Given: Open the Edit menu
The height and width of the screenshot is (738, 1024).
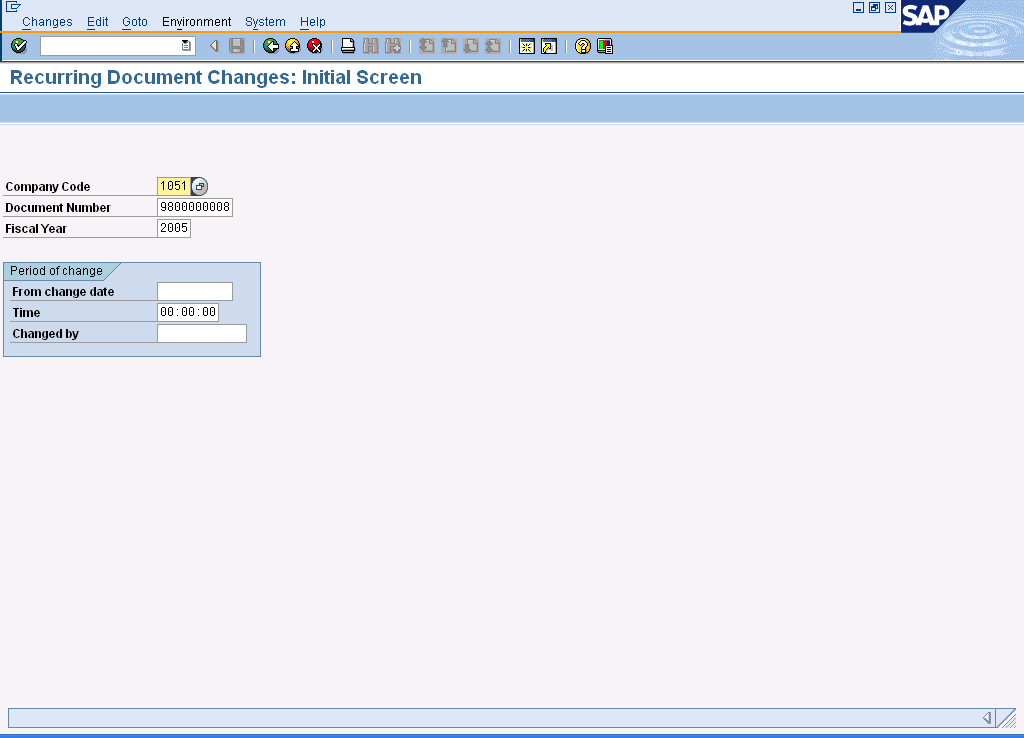Looking at the screenshot, I should coord(97,22).
